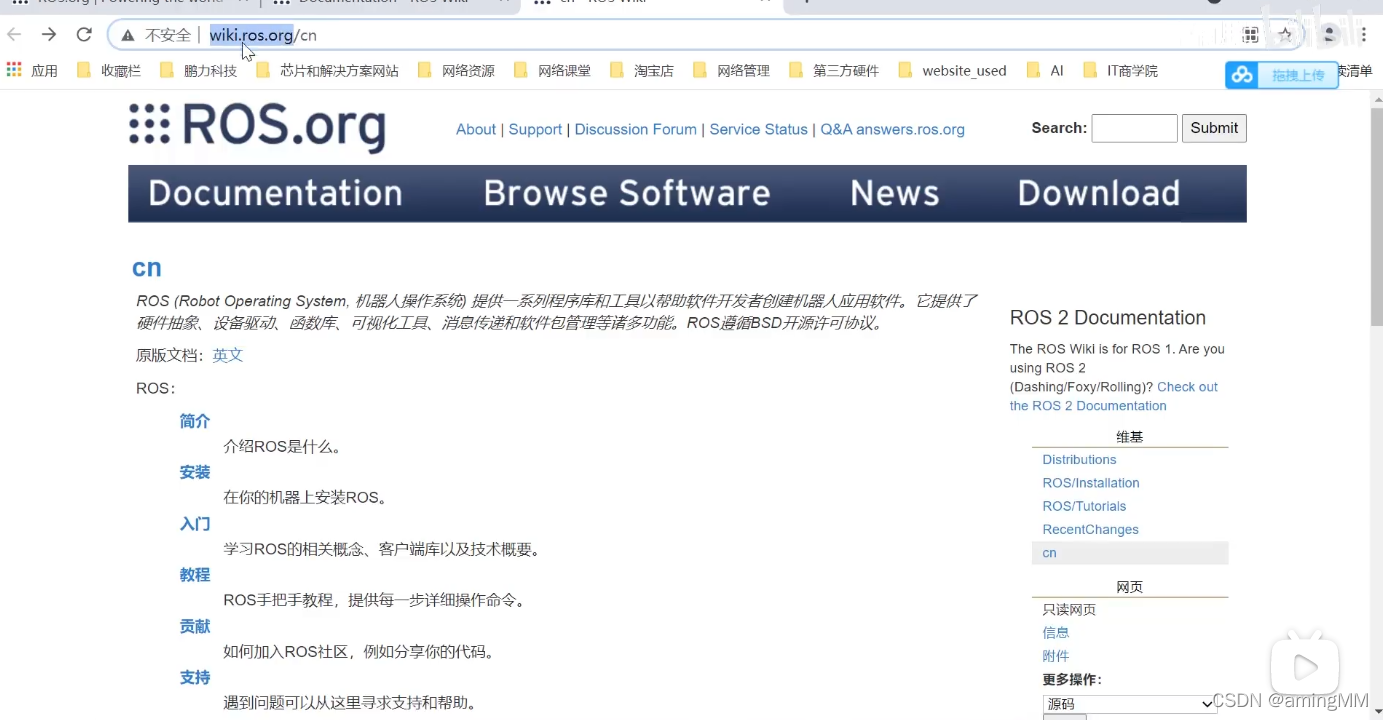The image size is (1383, 720).
Task: Open the 鹏力科技 bookmark folder
Action: point(199,71)
